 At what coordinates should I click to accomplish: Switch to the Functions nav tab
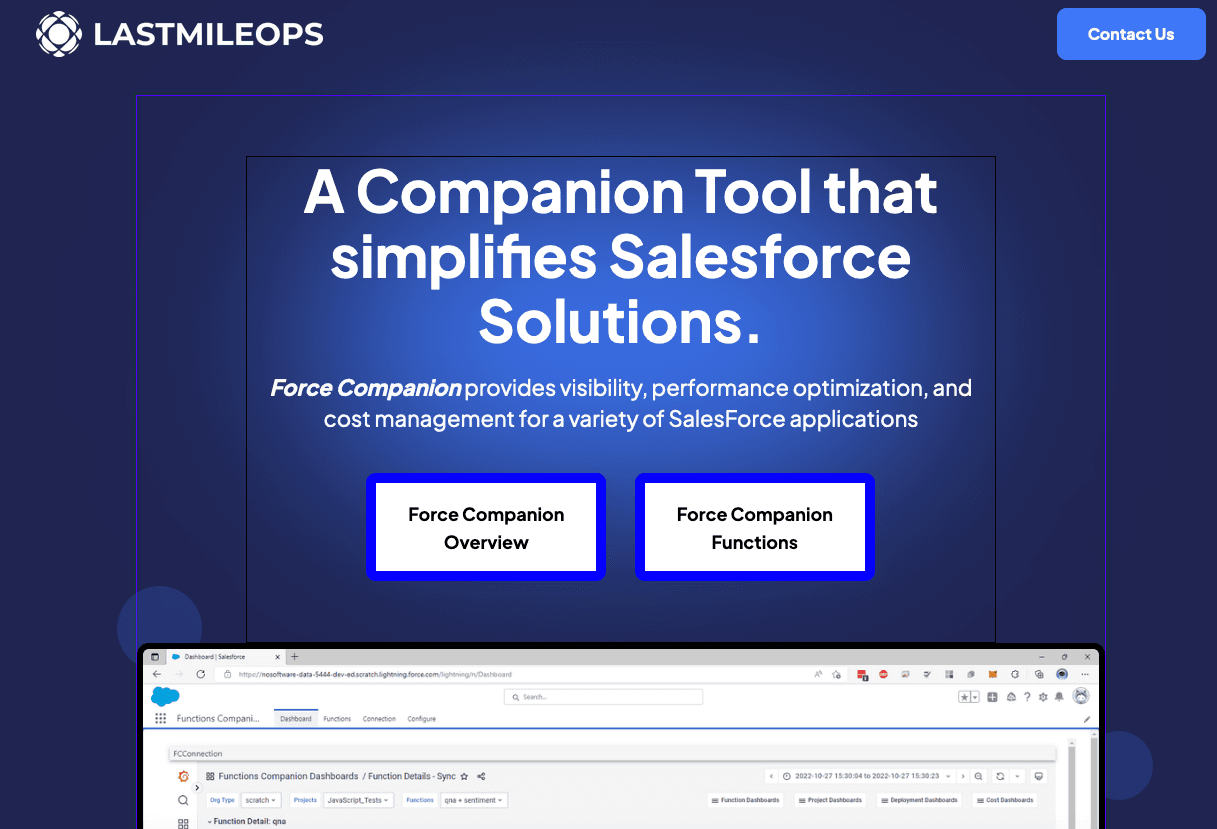click(337, 718)
